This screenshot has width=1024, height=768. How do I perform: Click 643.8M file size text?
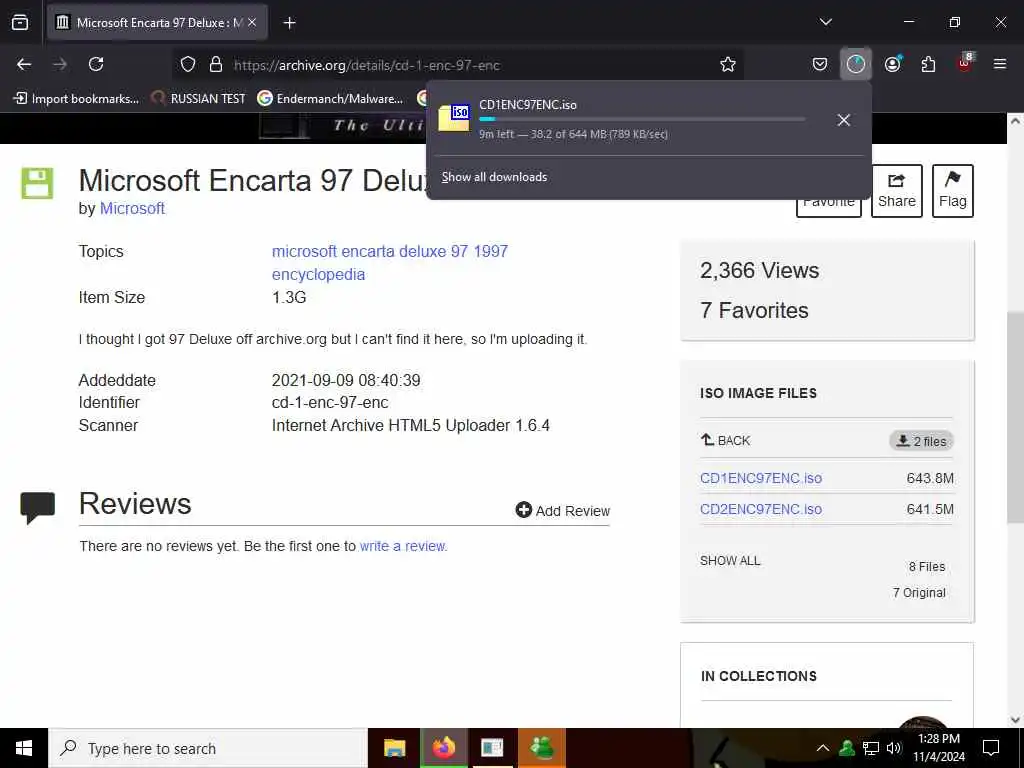(x=930, y=478)
